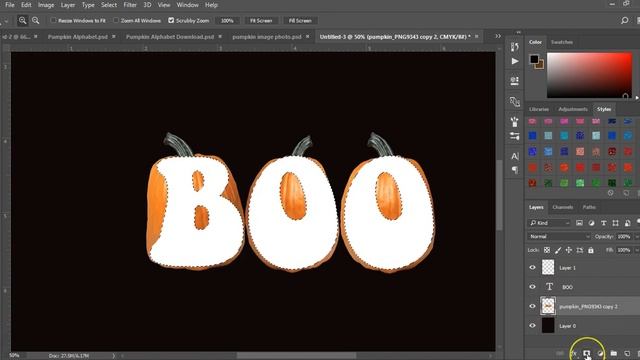
Task: Click the shape layer filter icon
Action: tap(616, 223)
